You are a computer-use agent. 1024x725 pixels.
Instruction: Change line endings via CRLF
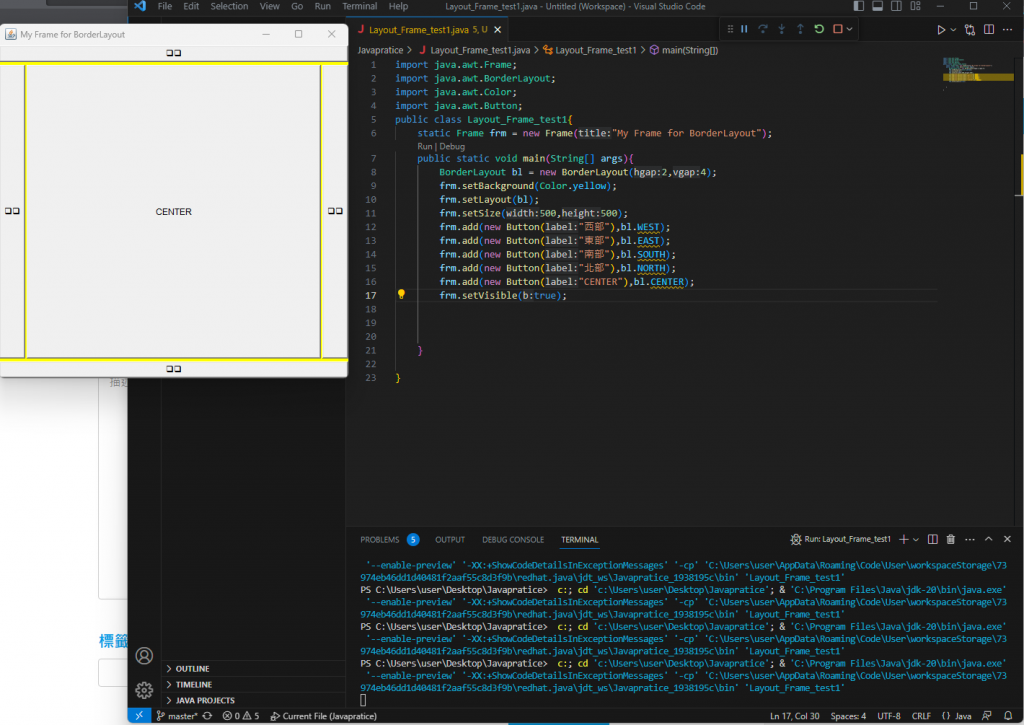tap(921, 716)
